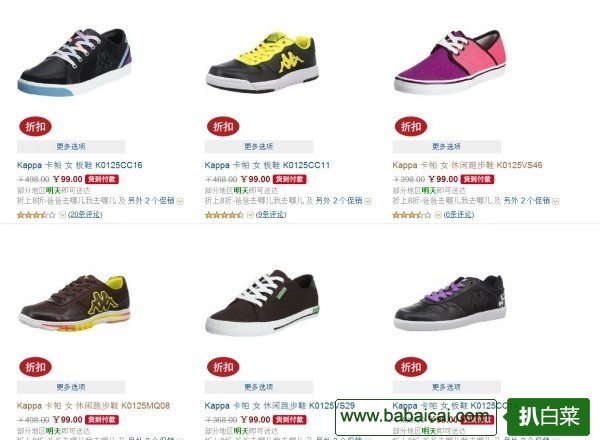The image size is (600, 440).
Task: Open 更多选项 for K0125CC16 shoe
Action: click(x=71, y=147)
